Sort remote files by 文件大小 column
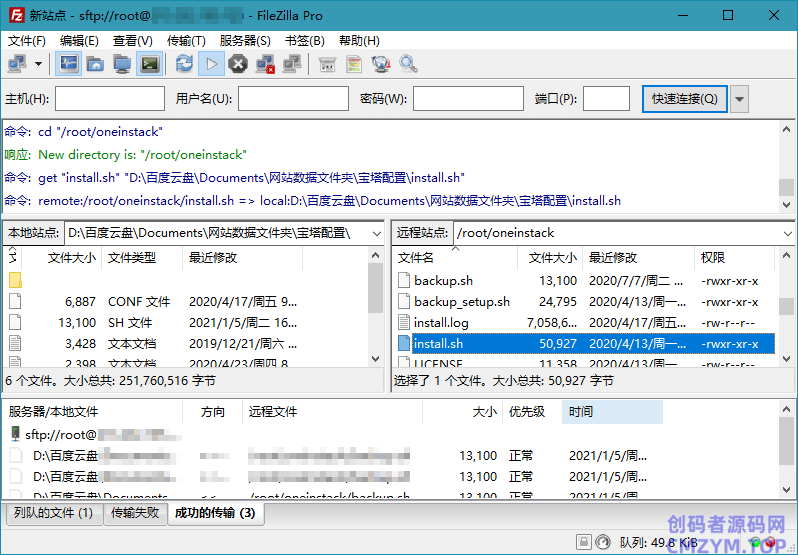798x555 pixels. tap(551, 258)
